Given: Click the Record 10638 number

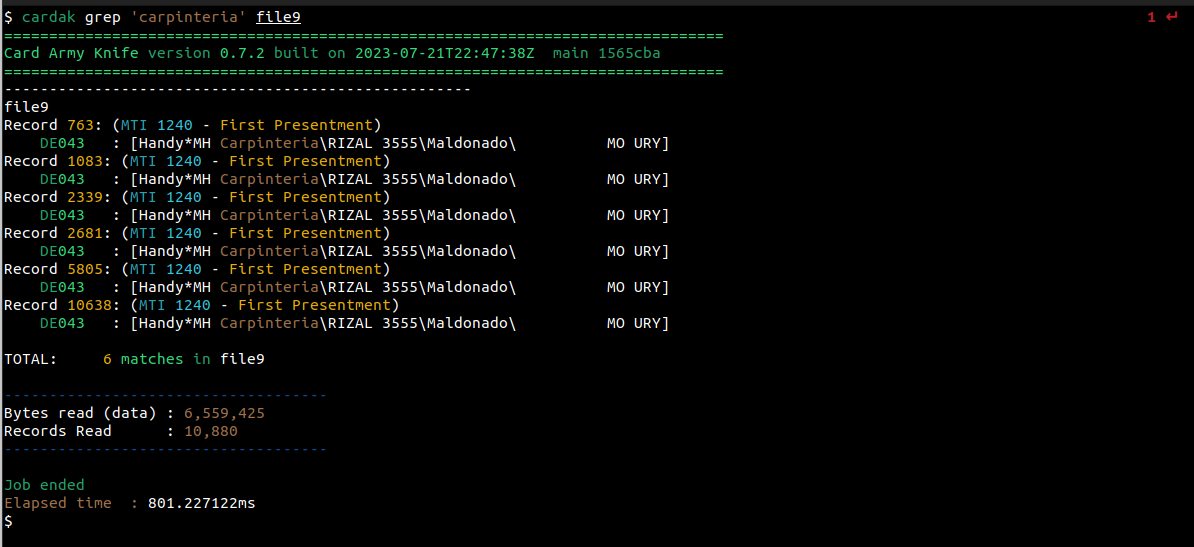Looking at the screenshot, I should [89, 305].
